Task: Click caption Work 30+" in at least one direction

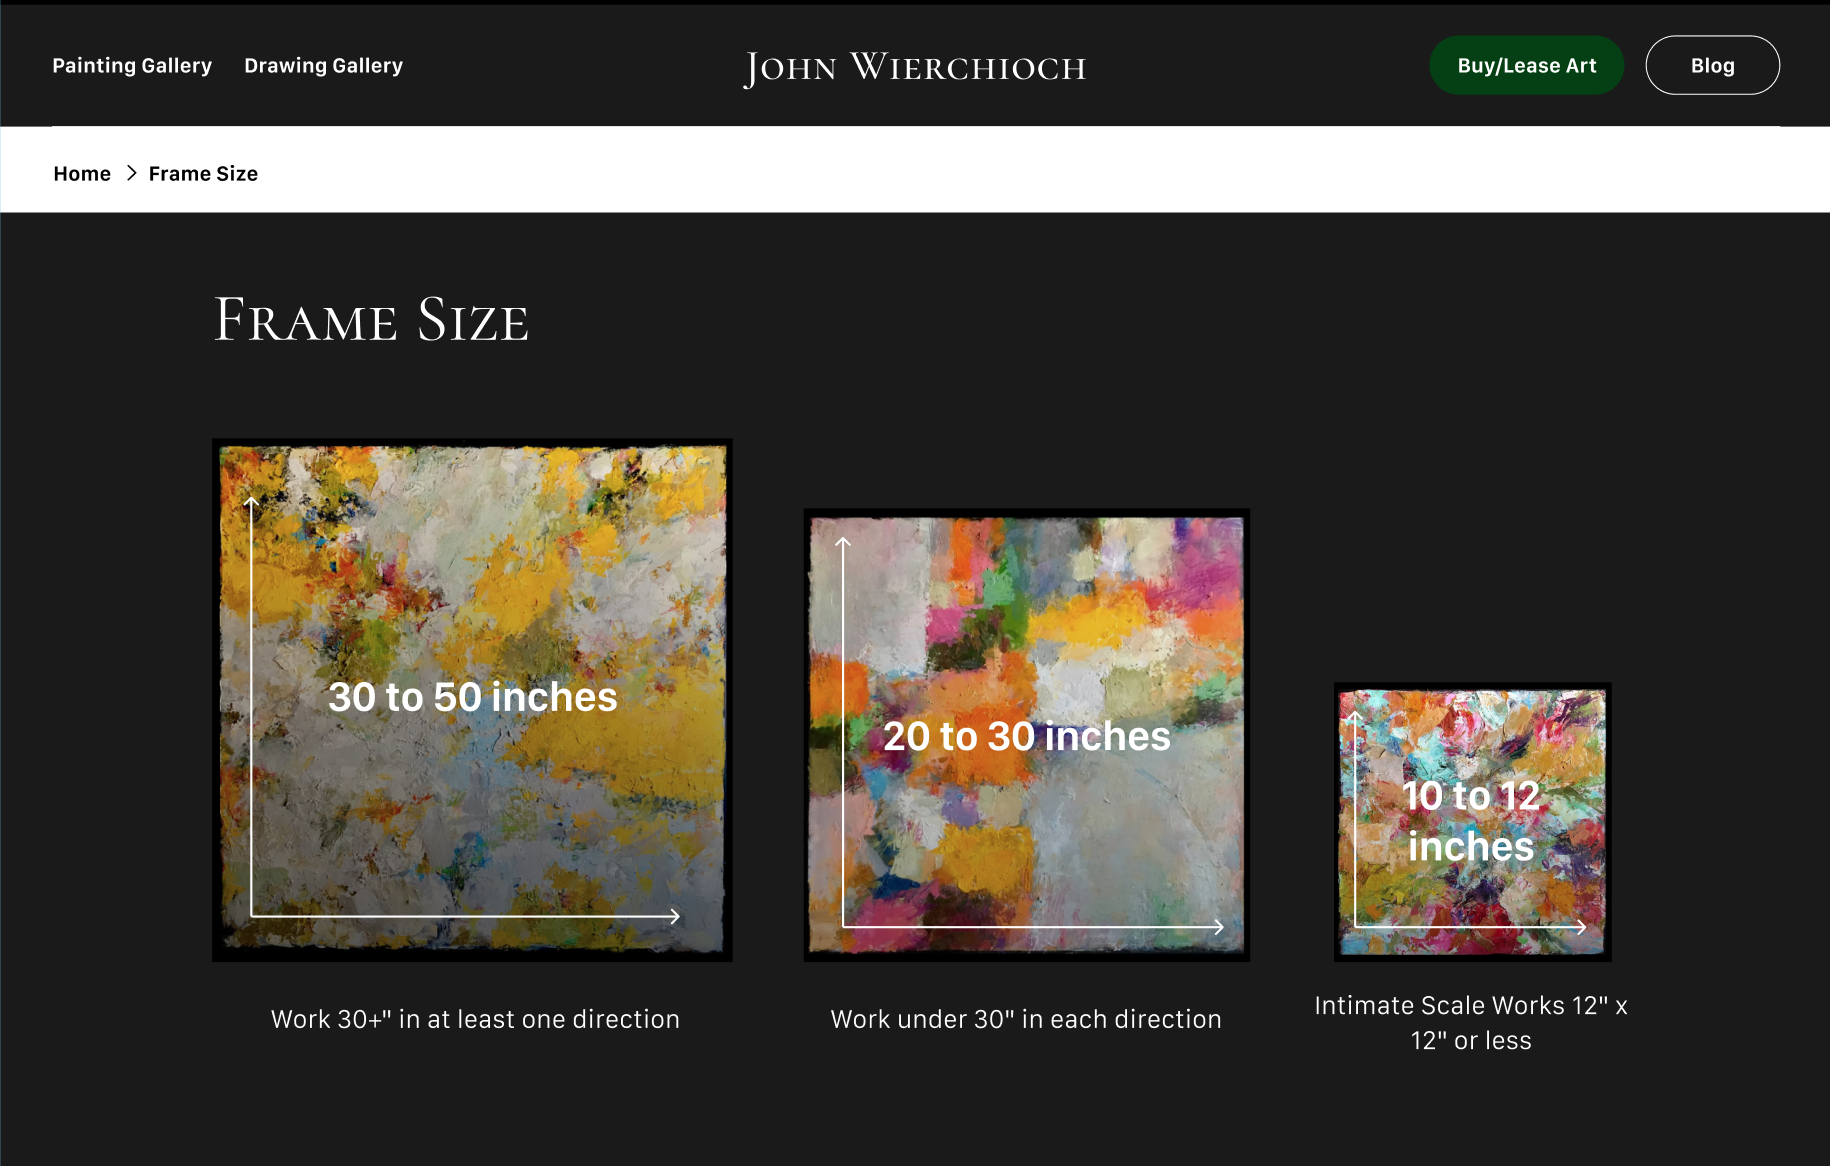Action: click(475, 1019)
